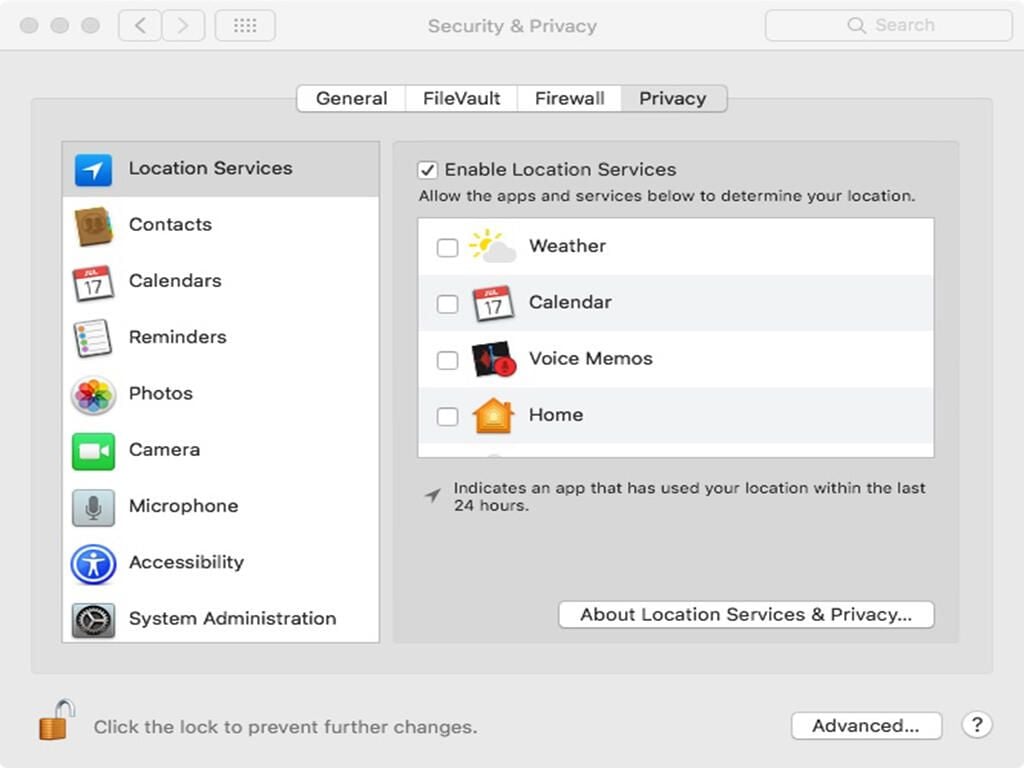
Task: Select Contacts in the sidebar list
Action: pos(221,225)
